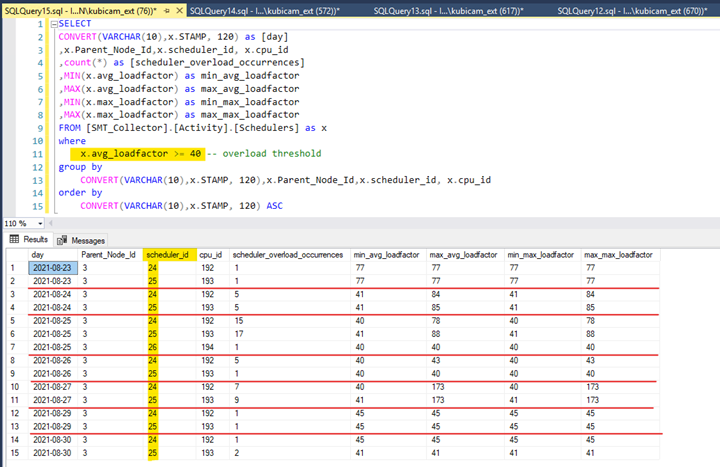Click the where keyword on line 10
The height and width of the screenshot is (467, 720).
click(72, 141)
